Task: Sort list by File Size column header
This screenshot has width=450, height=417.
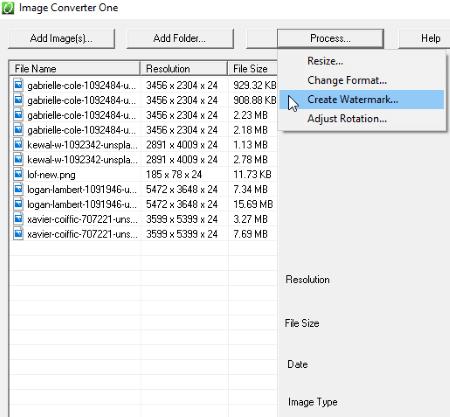Action: click(x=253, y=69)
